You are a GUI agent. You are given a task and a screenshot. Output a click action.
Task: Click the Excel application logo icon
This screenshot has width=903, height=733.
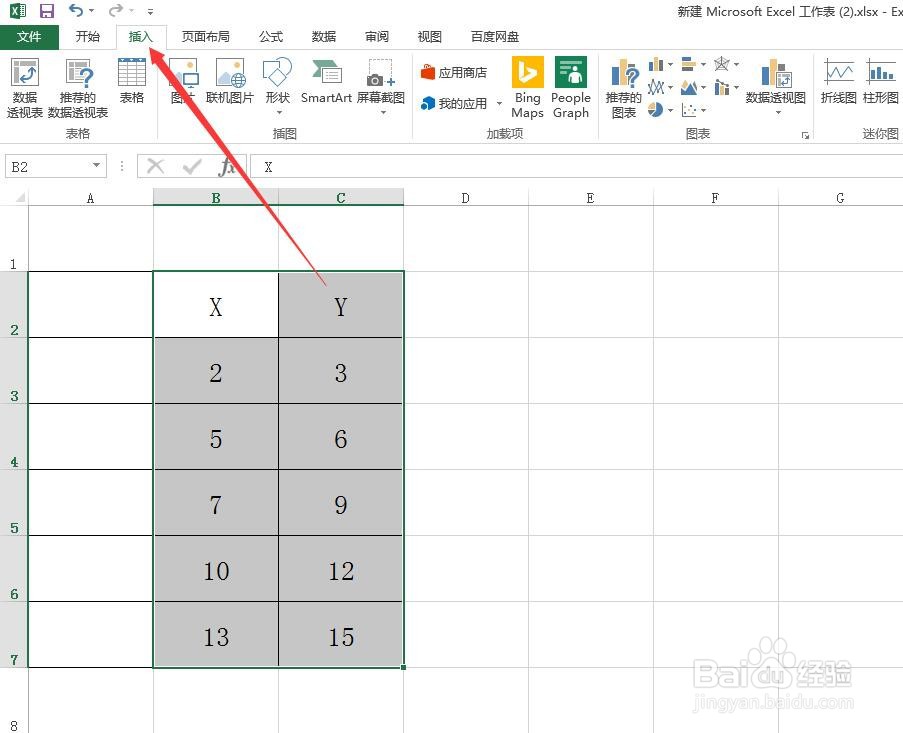tap(18, 10)
